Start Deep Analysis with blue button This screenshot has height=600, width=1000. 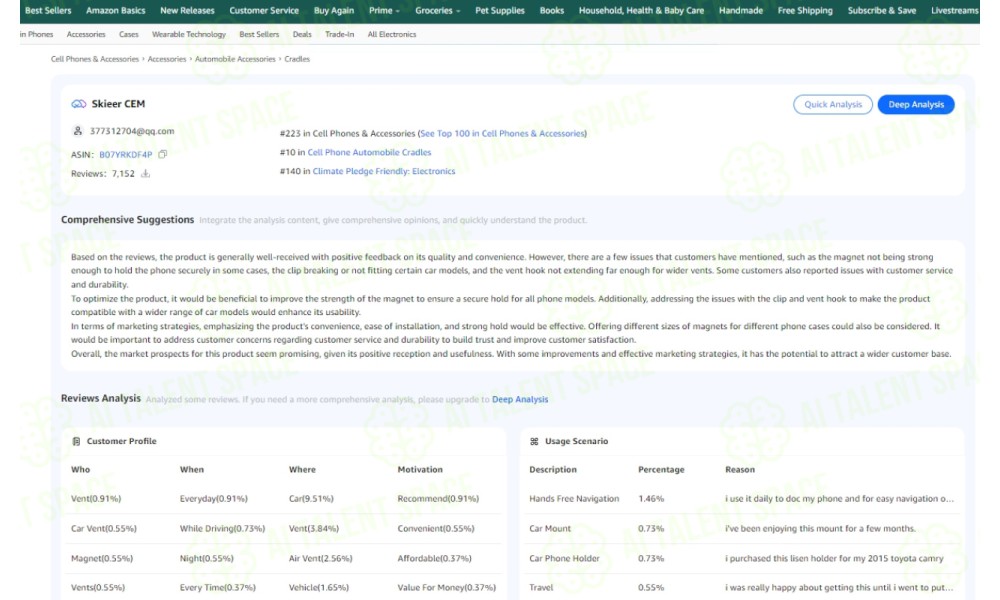(x=916, y=105)
